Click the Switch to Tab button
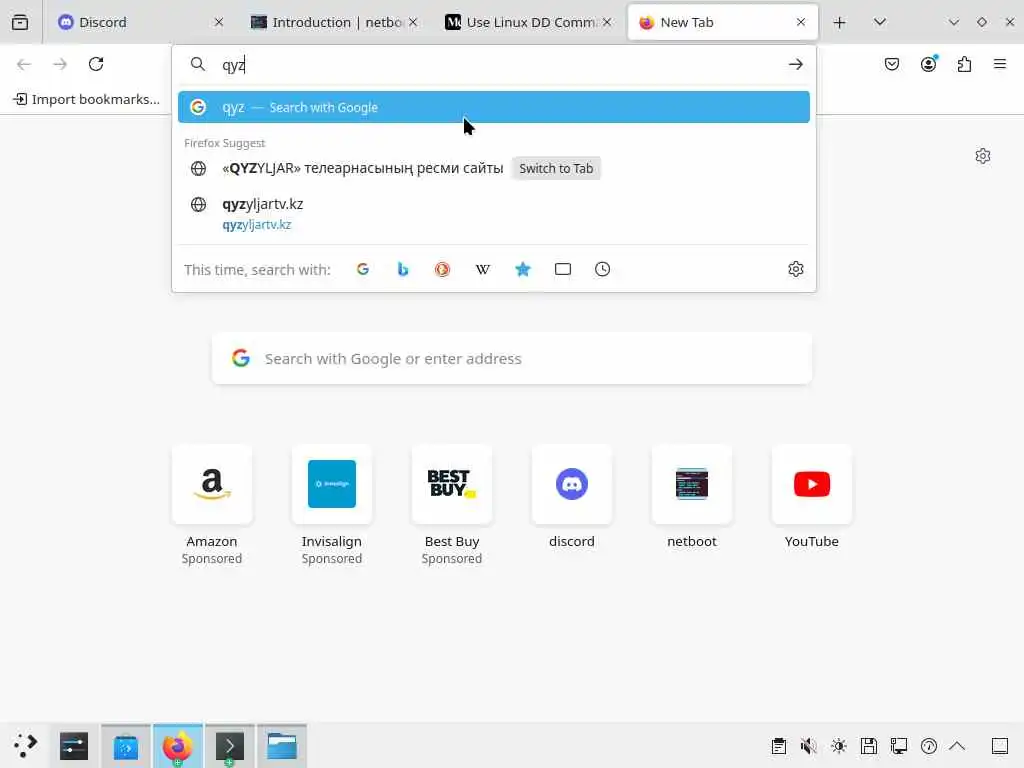The image size is (1024, 768). point(556,168)
